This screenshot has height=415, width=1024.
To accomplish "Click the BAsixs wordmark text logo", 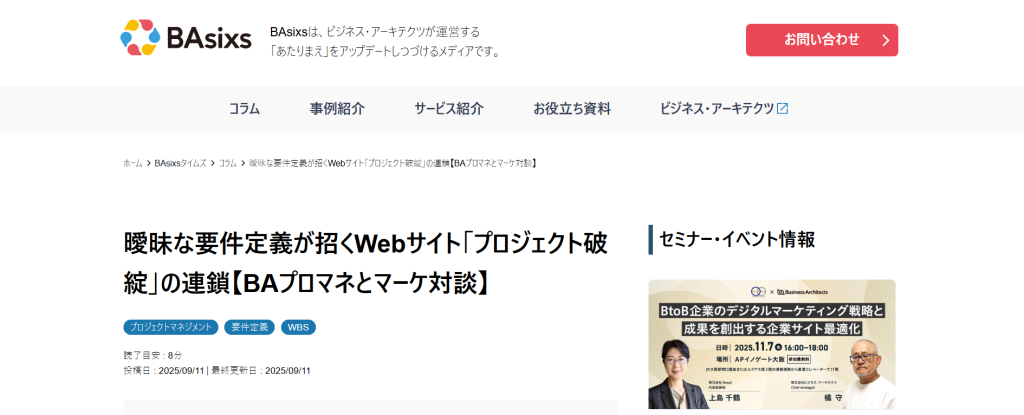I will pos(209,39).
